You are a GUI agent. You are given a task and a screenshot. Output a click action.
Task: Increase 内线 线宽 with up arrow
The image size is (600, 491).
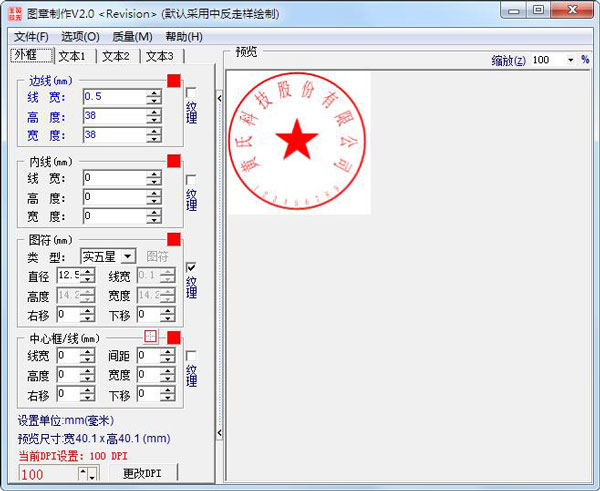click(x=153, y=174)
